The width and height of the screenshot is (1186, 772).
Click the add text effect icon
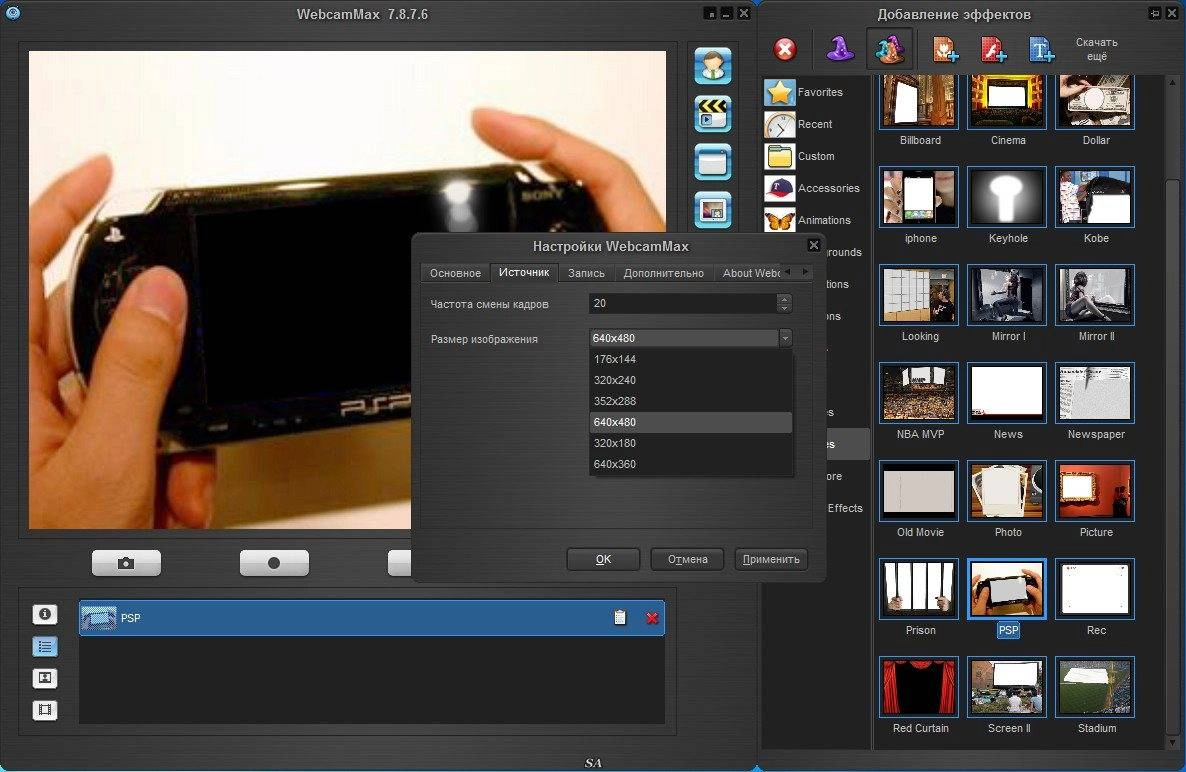click(x=1042, y=50)
